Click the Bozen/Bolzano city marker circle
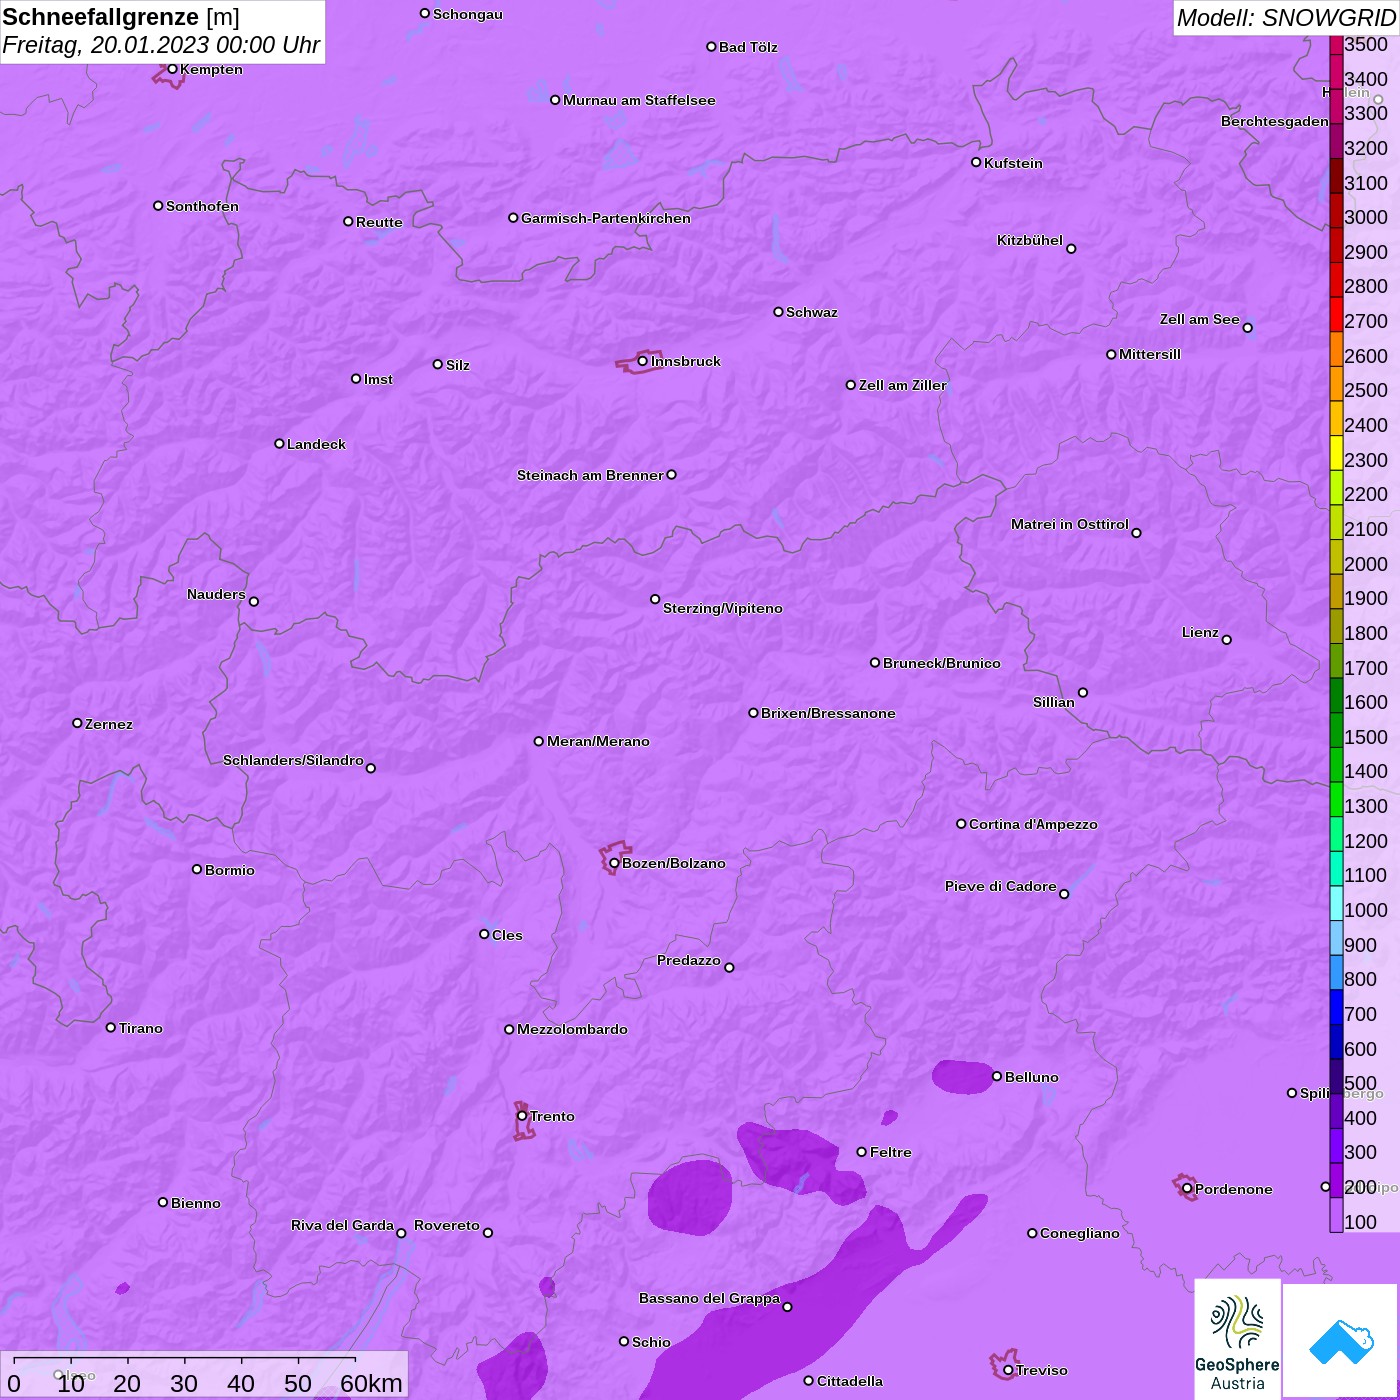Viewport: 1400px width, 1400px height. point(614,863)
